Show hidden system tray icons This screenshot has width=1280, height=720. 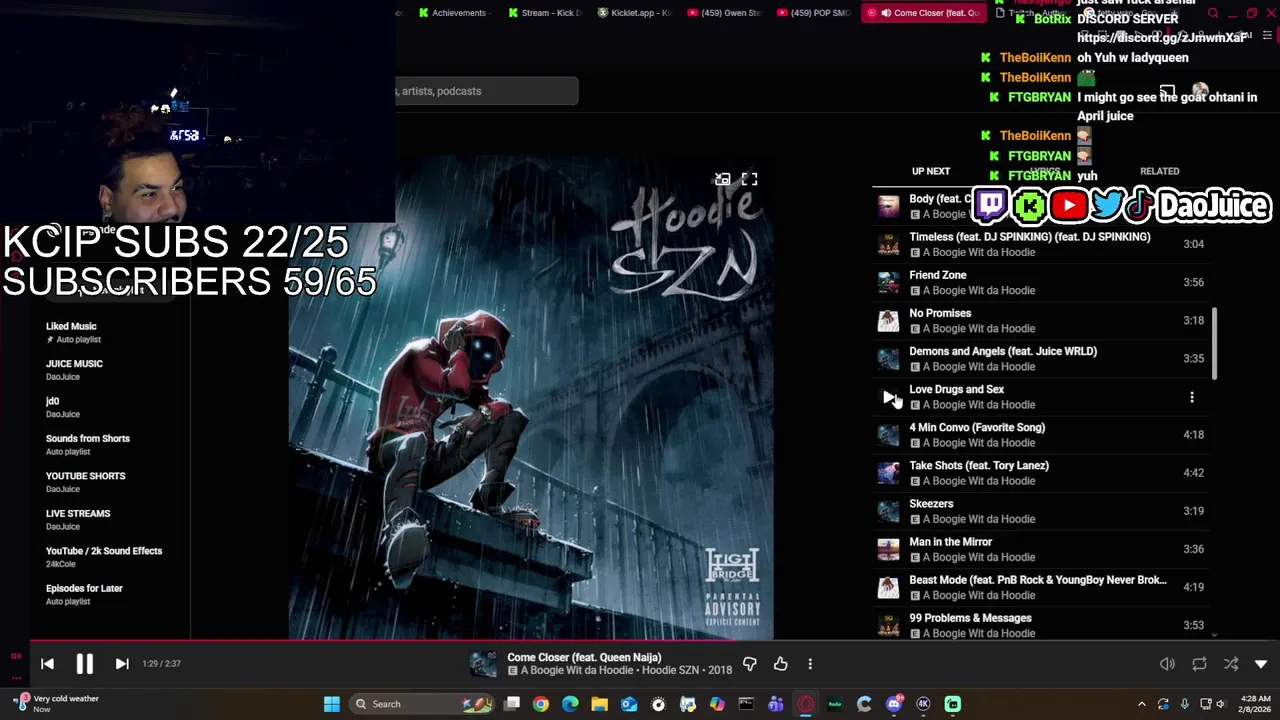pyautogui.click(x=1142, y=704)
